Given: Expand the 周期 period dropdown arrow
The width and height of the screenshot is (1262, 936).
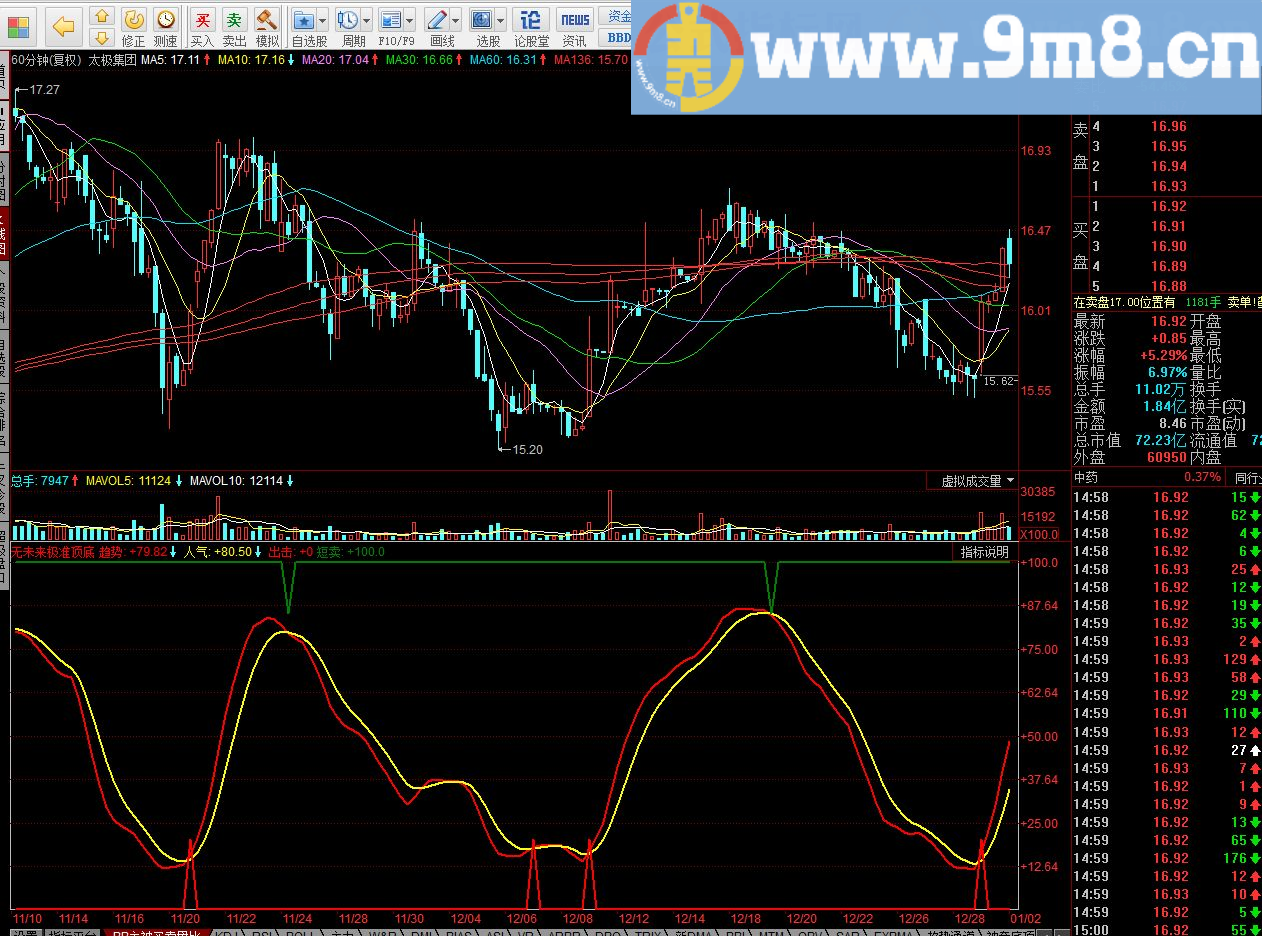Looking at the screenshot, I should (x=366, y=20).
